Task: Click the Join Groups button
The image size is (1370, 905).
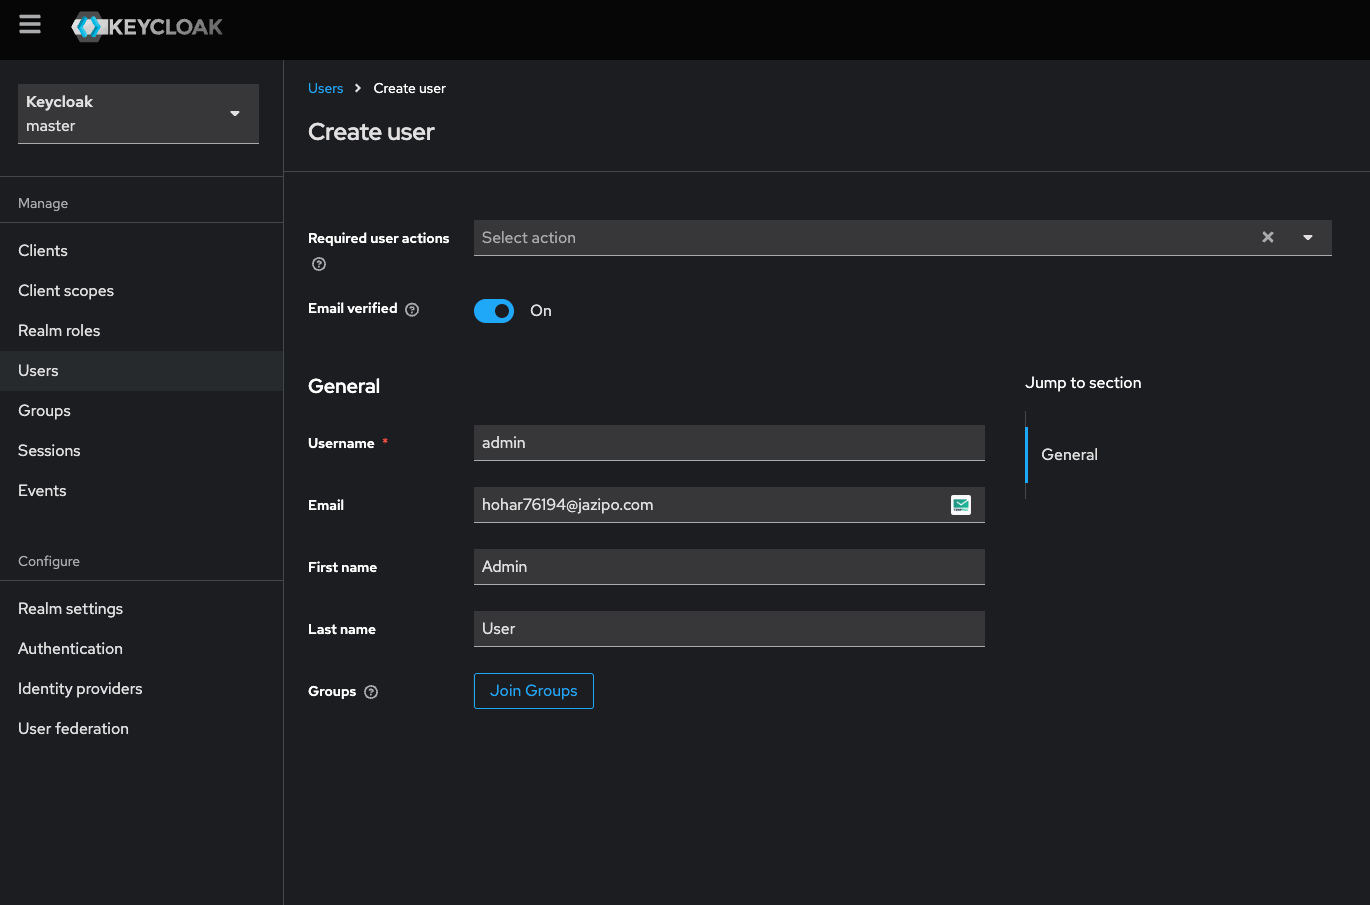Action: pos(534,691)
